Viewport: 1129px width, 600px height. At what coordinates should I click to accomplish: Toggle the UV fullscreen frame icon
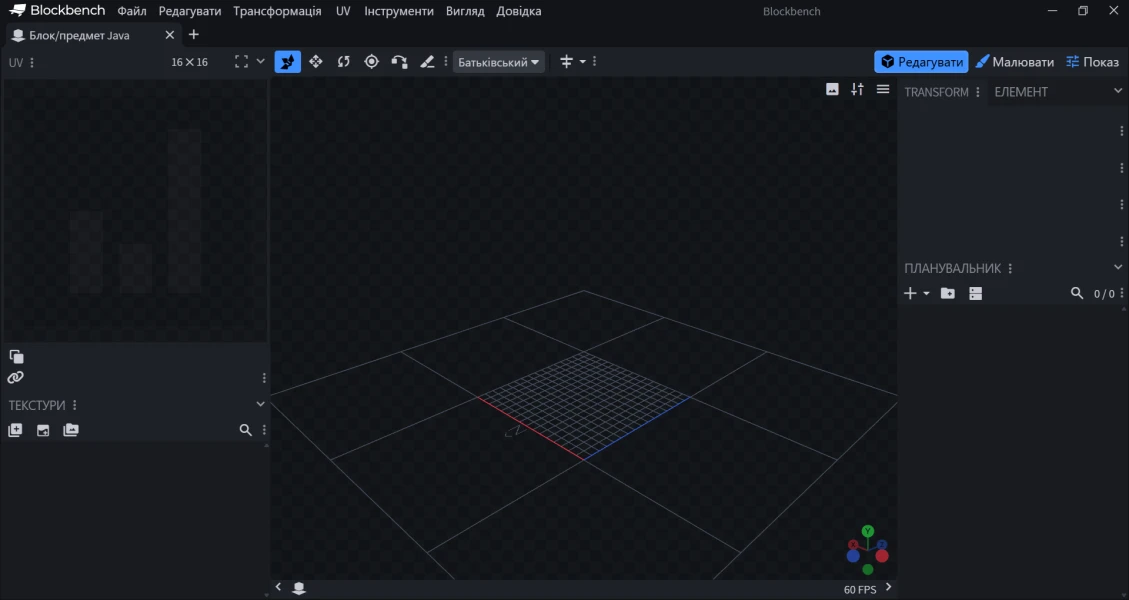click(x=241, y=62)
